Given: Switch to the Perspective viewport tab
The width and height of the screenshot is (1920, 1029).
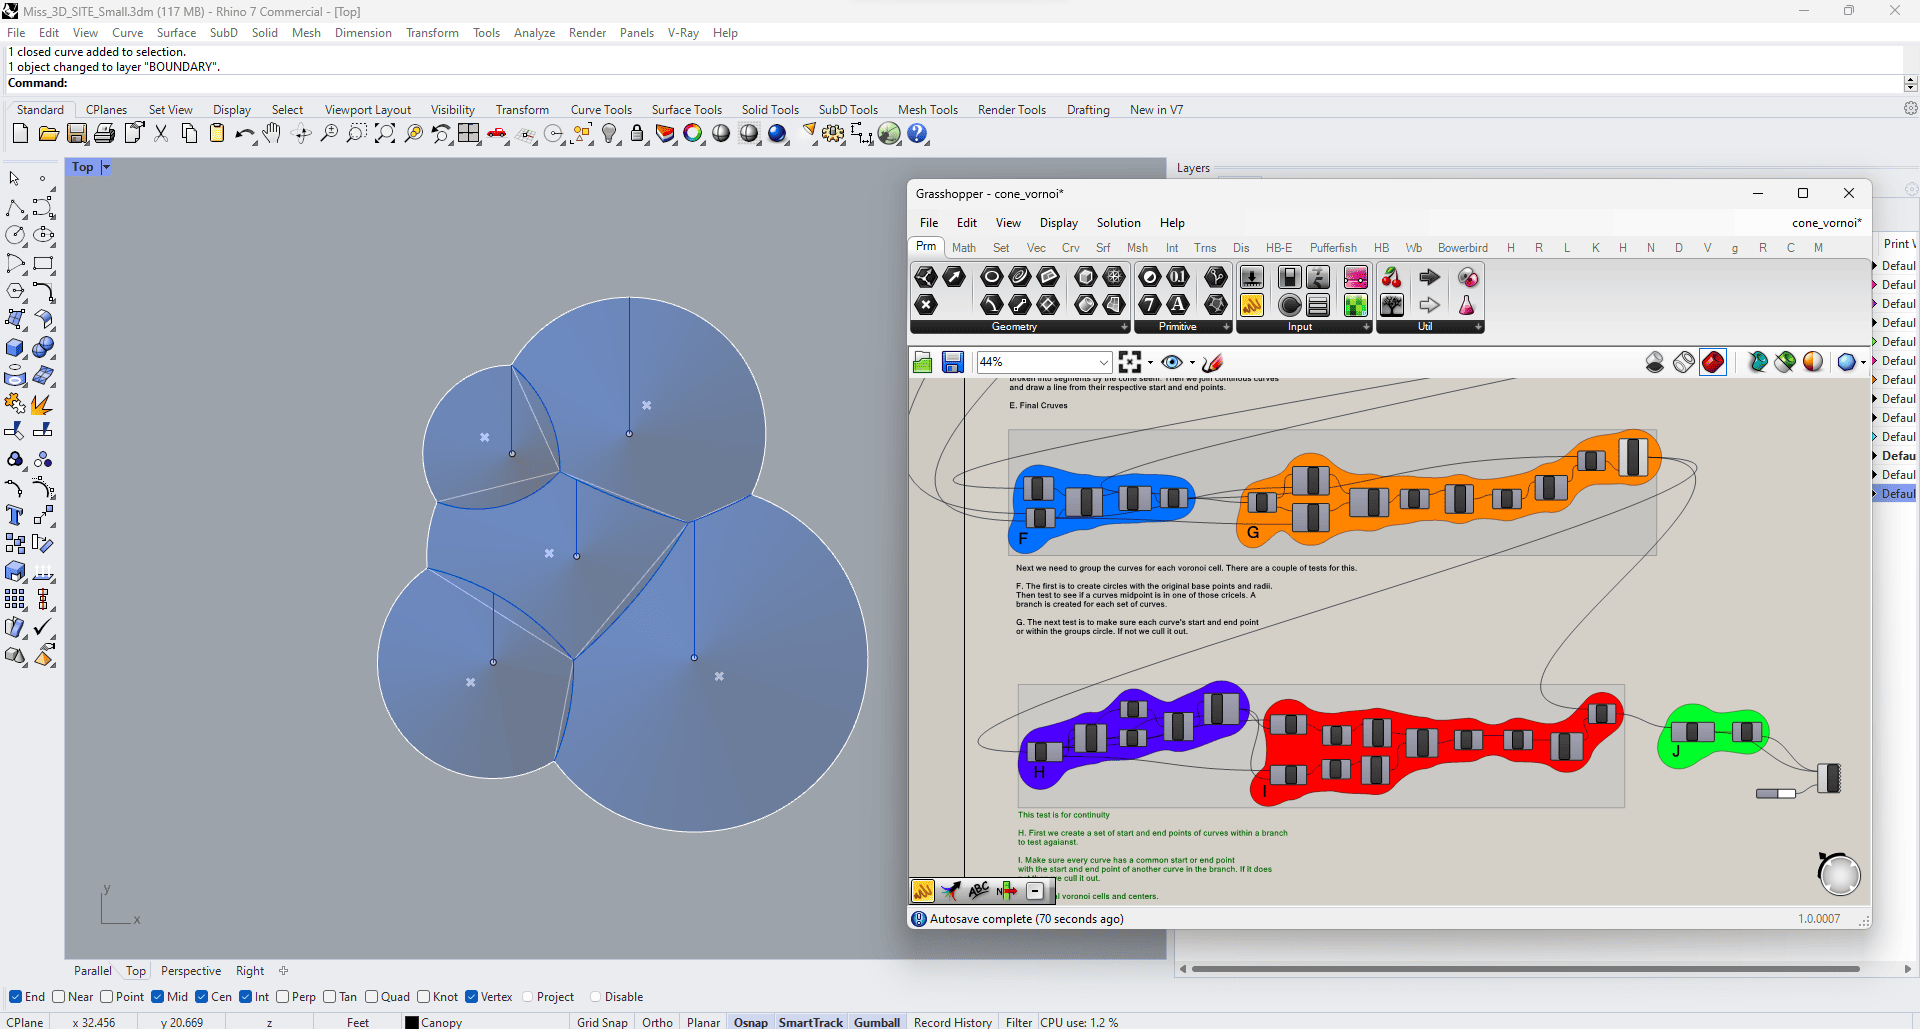Looking at the screenshot, I should click(190, 971).
